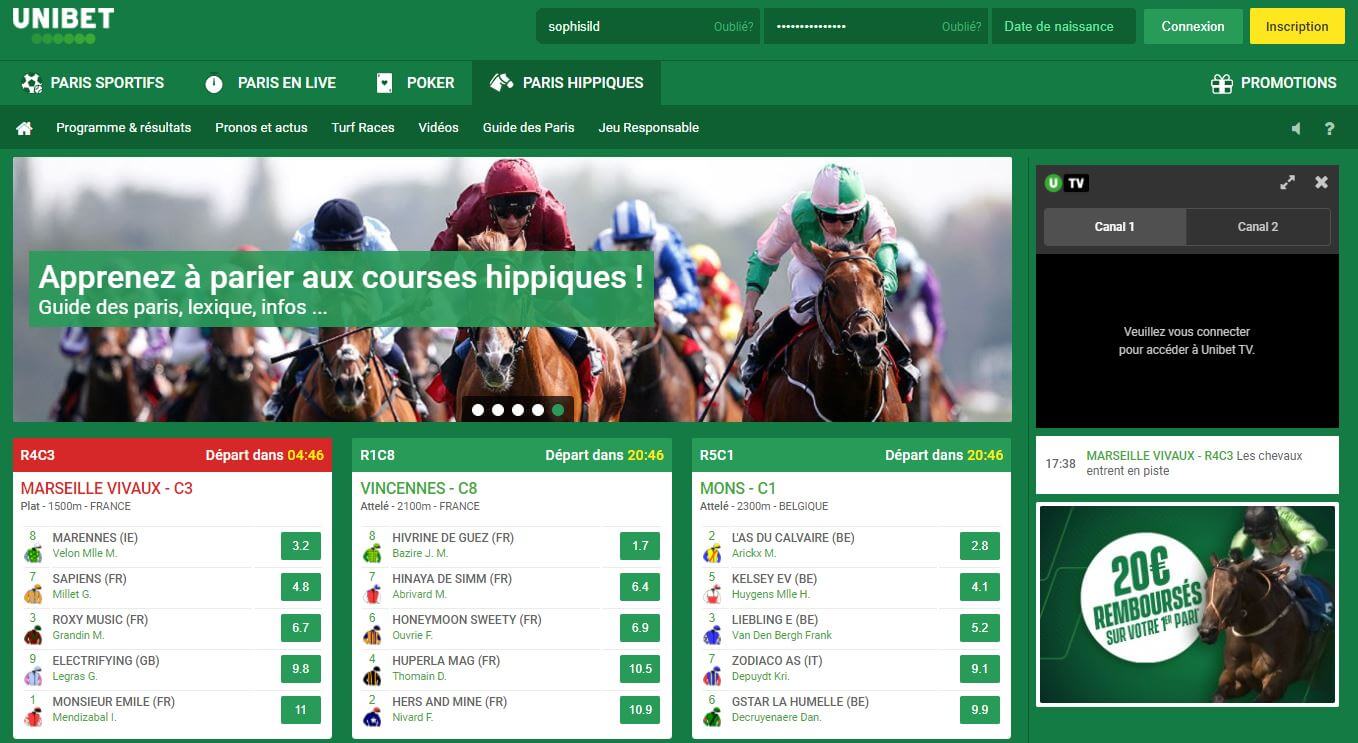The image size is (1358, 743).
Task: Click the jockey silks icon for Kelsey EV
Action: coord(713,594)
